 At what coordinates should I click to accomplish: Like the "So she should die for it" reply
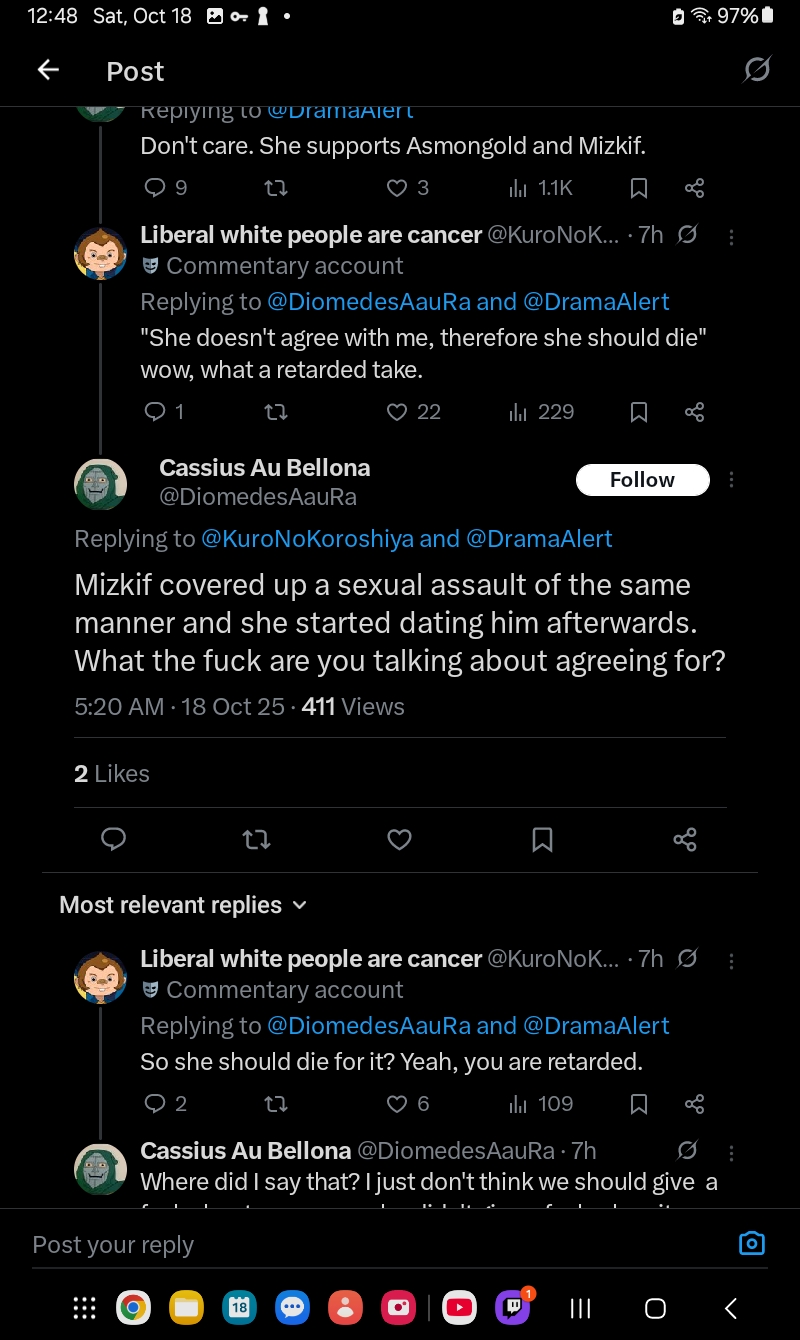point(408,1104)
